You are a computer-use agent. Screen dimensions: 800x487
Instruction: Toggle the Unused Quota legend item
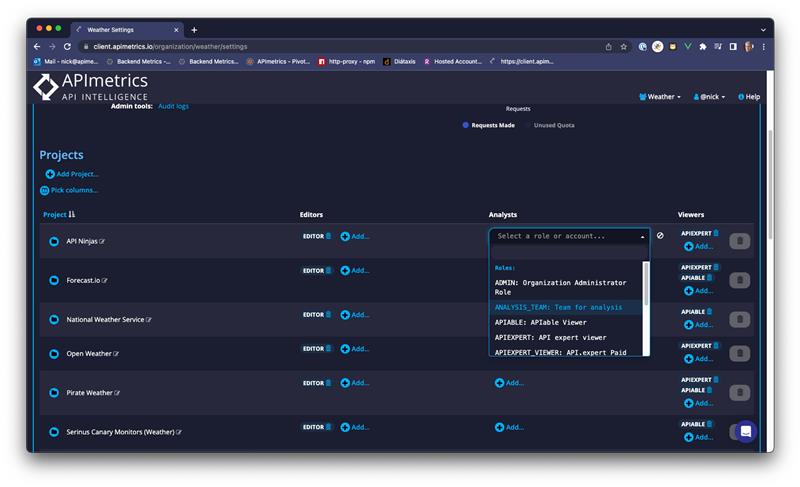click(x=550, y=125)
